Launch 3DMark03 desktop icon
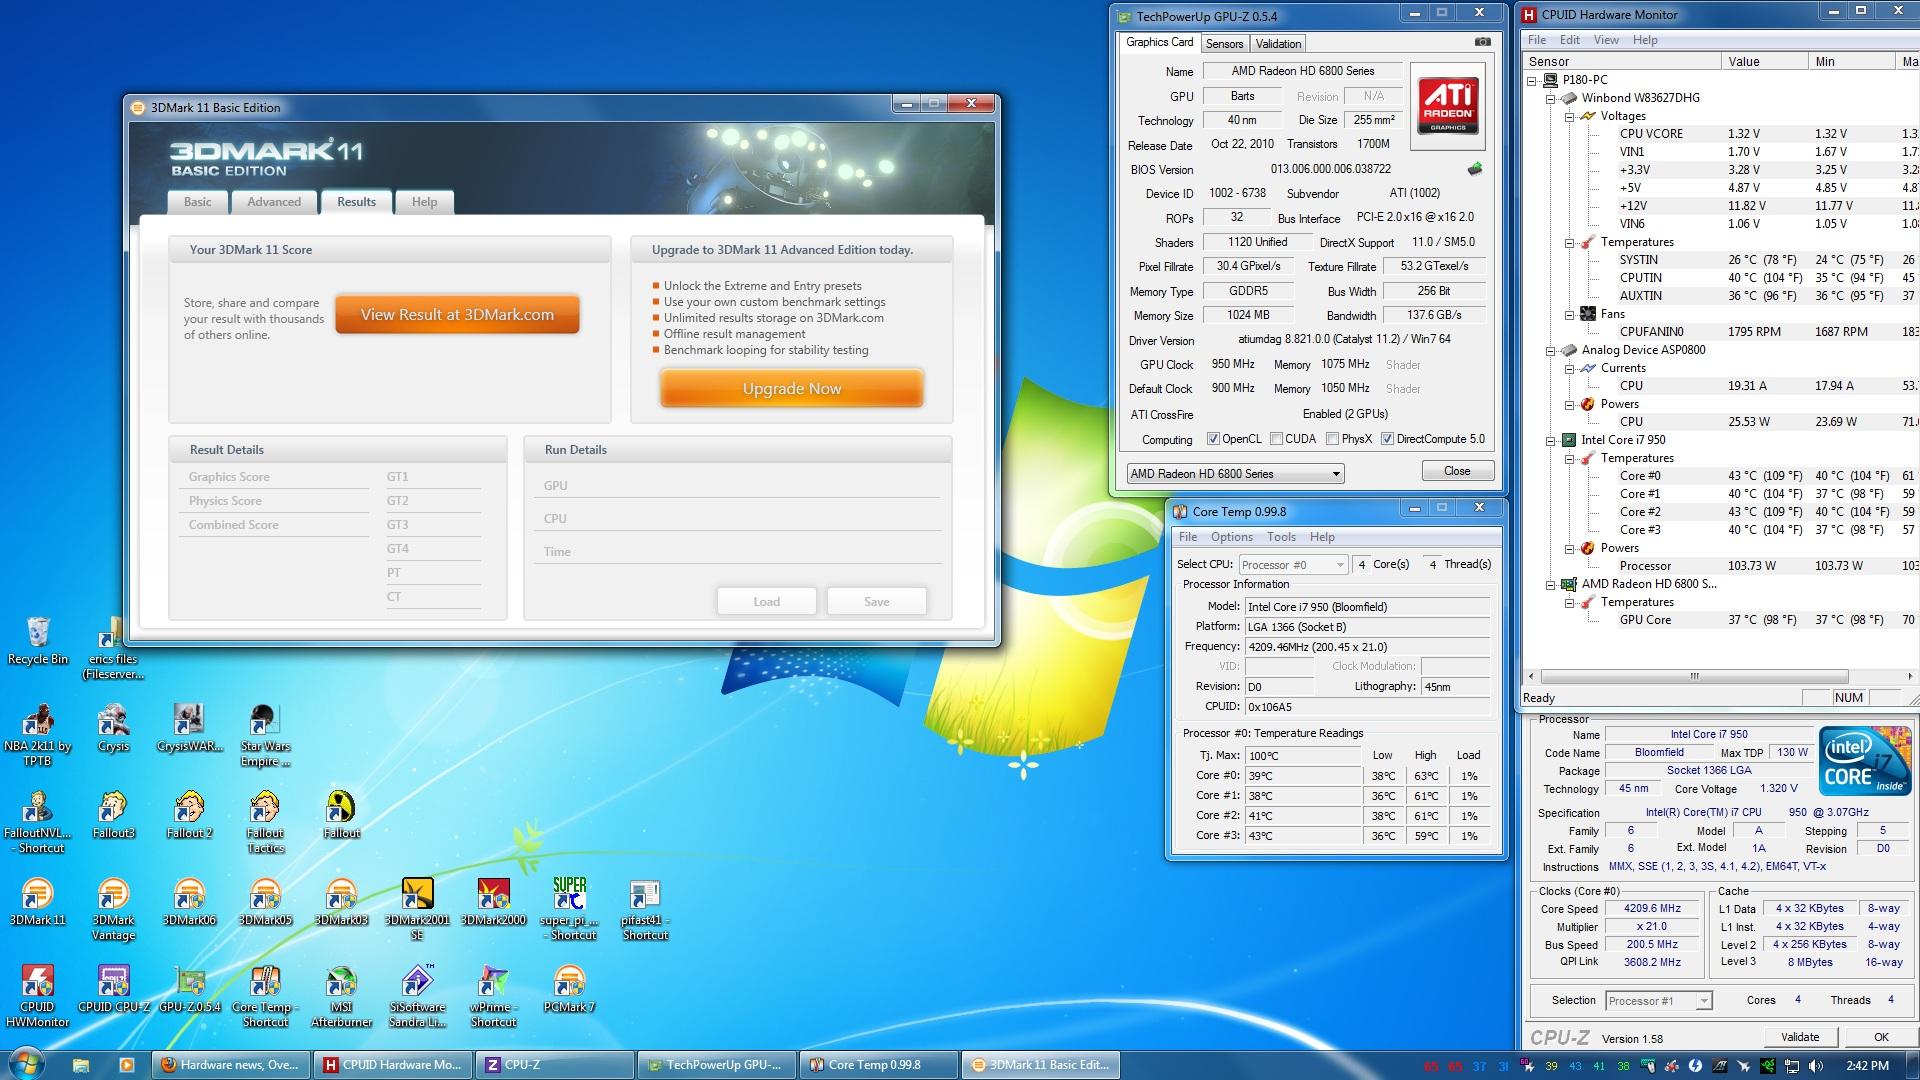The image size is (1920, 1080). [x=341, y=901]
